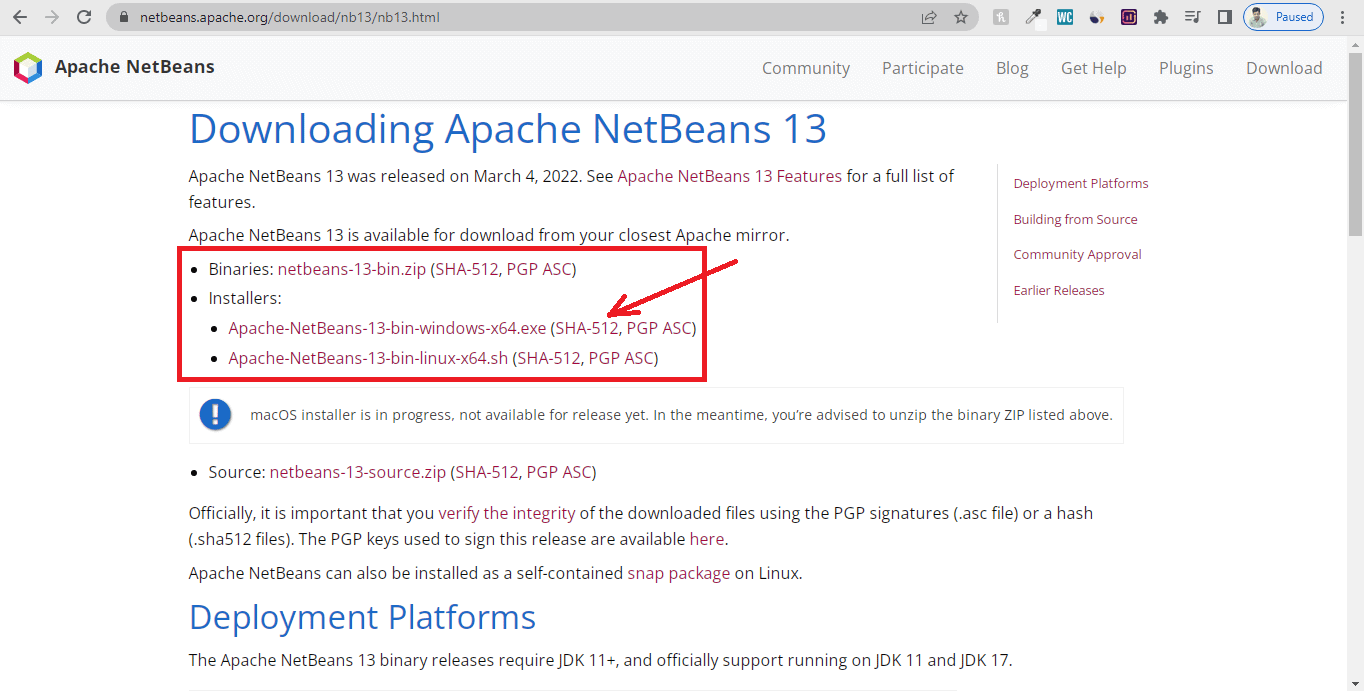
Task: Open PGP ASC link for netbeans-13-bin.zip
Action: 539,269
